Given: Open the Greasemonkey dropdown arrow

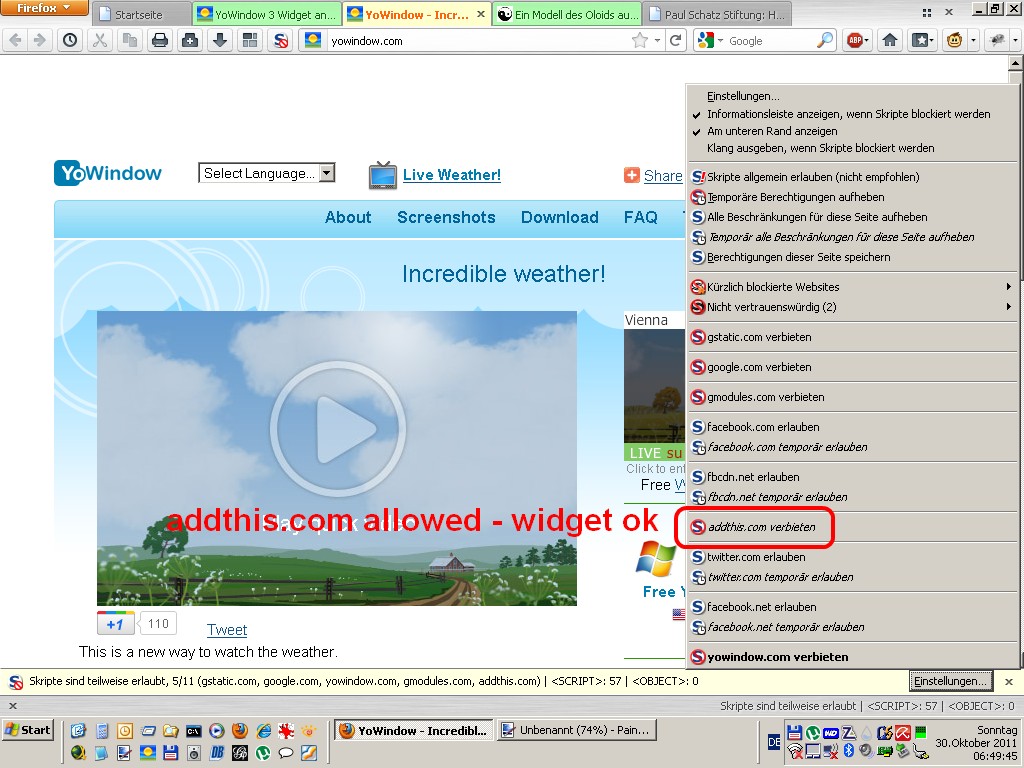Looking at the screenshot, I should click(x=972, y=40).
